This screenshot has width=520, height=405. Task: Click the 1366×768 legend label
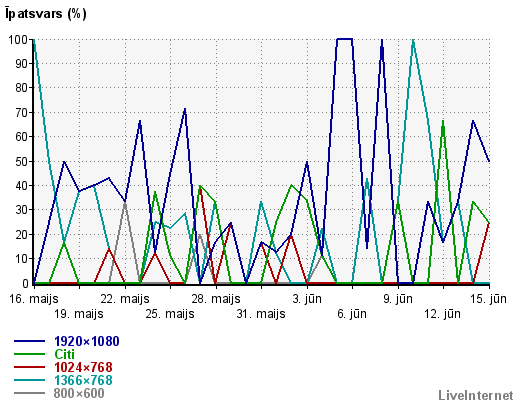tap(83, 380)
